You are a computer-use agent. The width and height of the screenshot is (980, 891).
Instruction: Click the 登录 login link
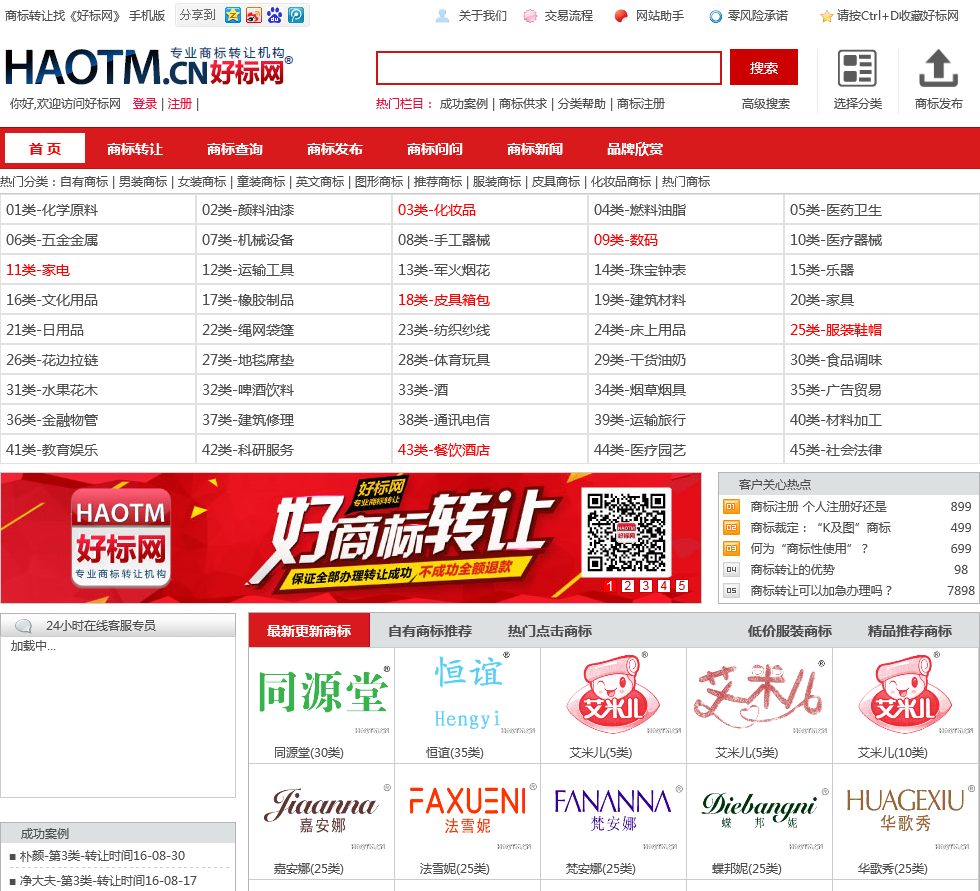pyautogui.click(x=145, y=104)
